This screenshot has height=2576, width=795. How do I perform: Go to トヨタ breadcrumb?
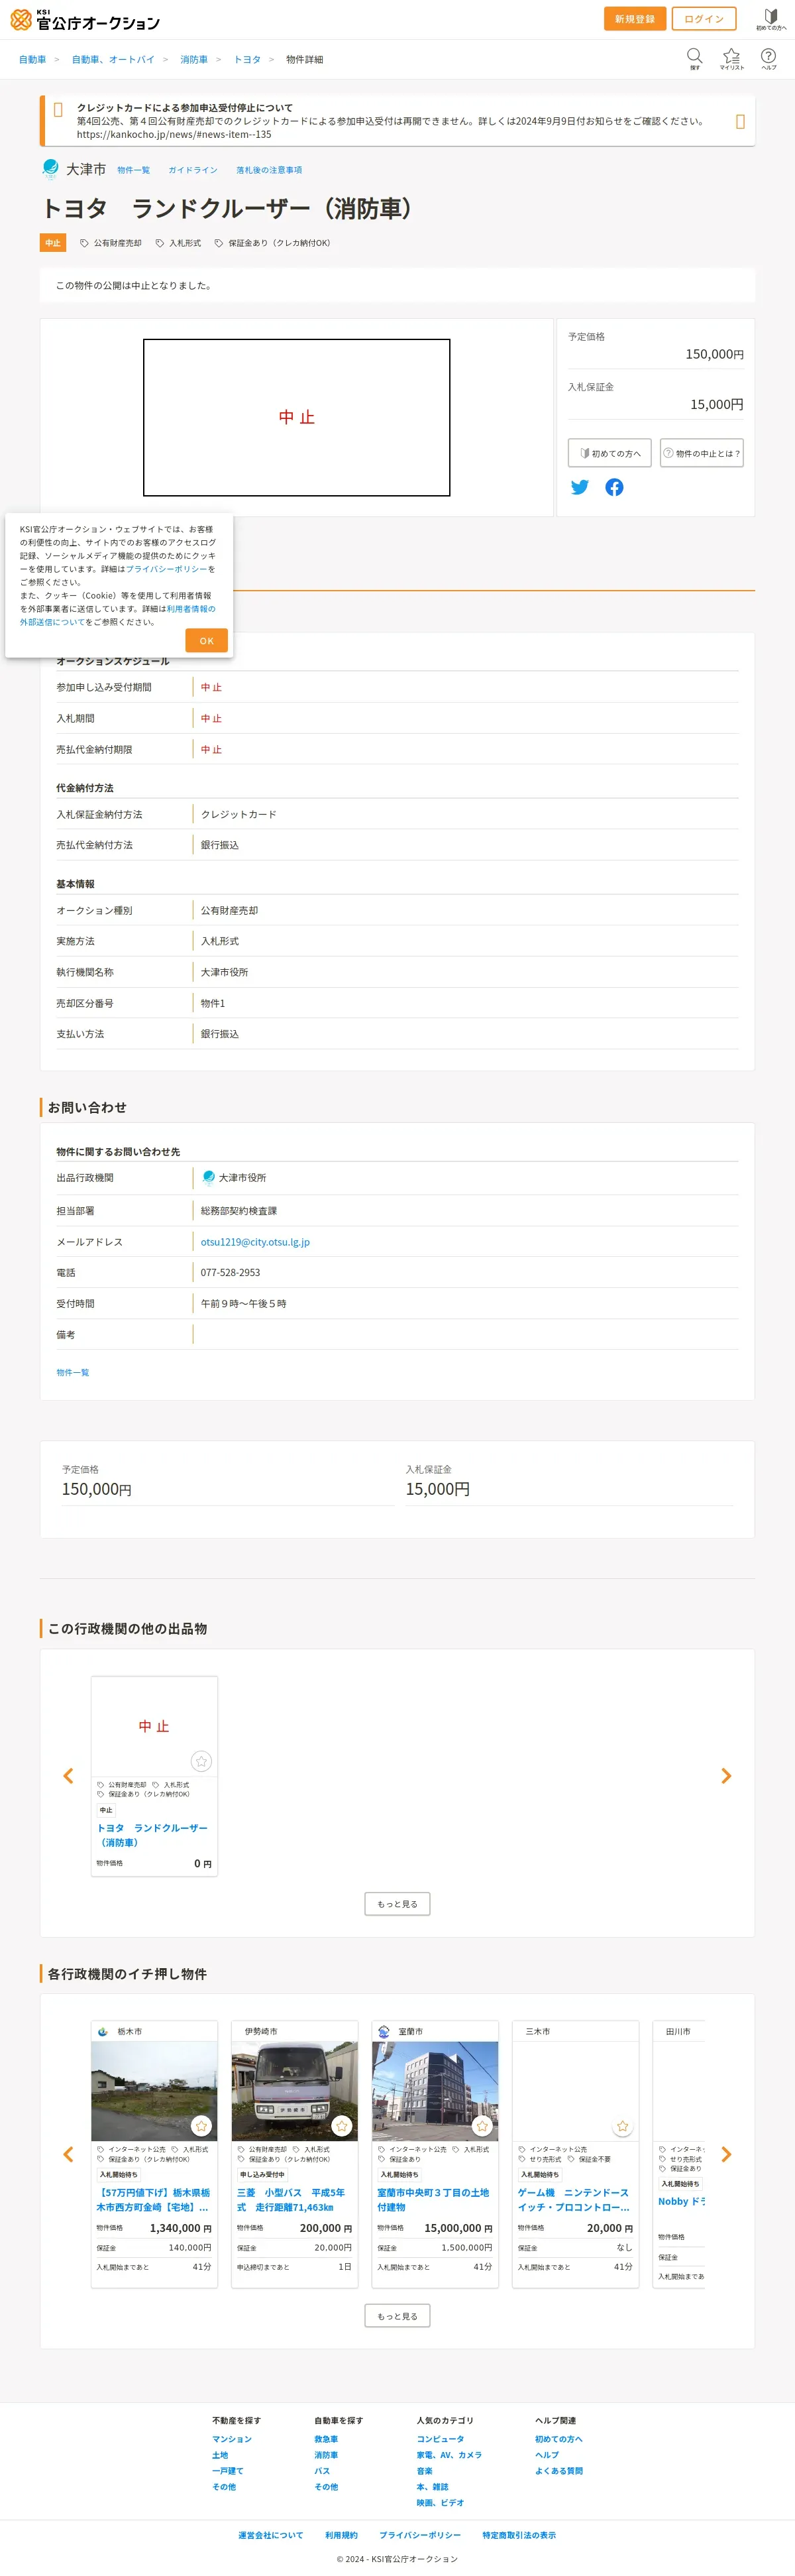(247, 60)
